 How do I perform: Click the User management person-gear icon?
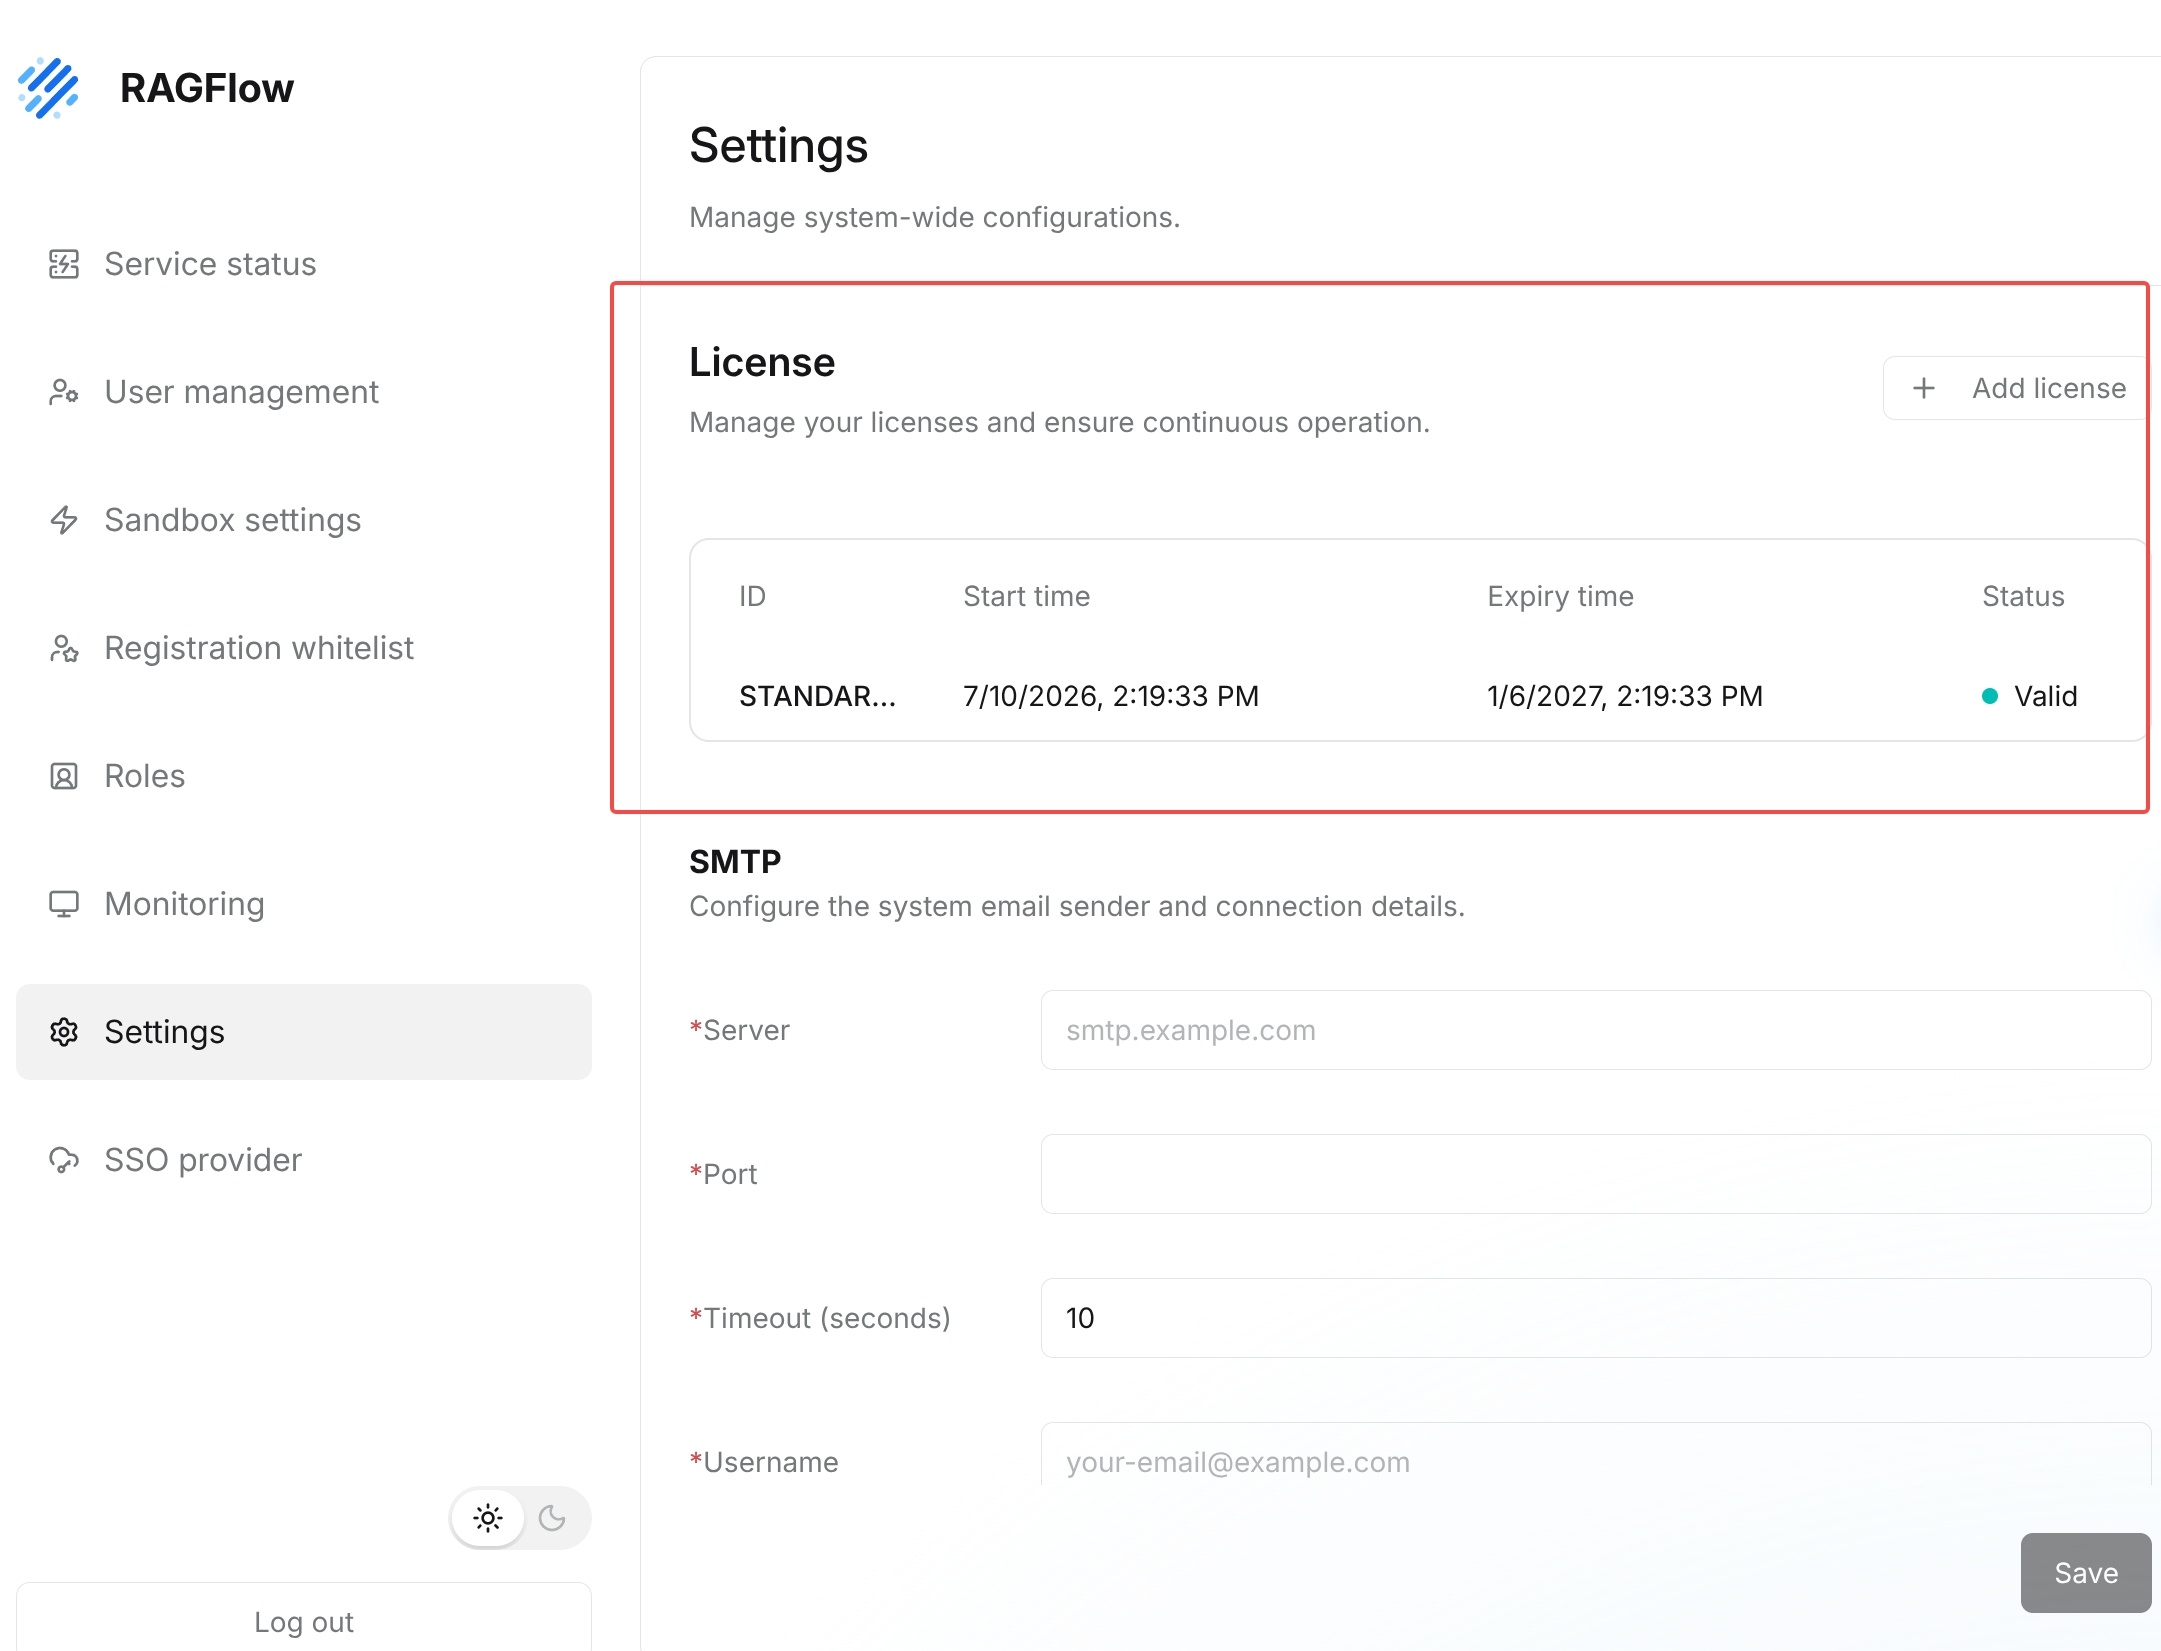[x=64, y=392]
